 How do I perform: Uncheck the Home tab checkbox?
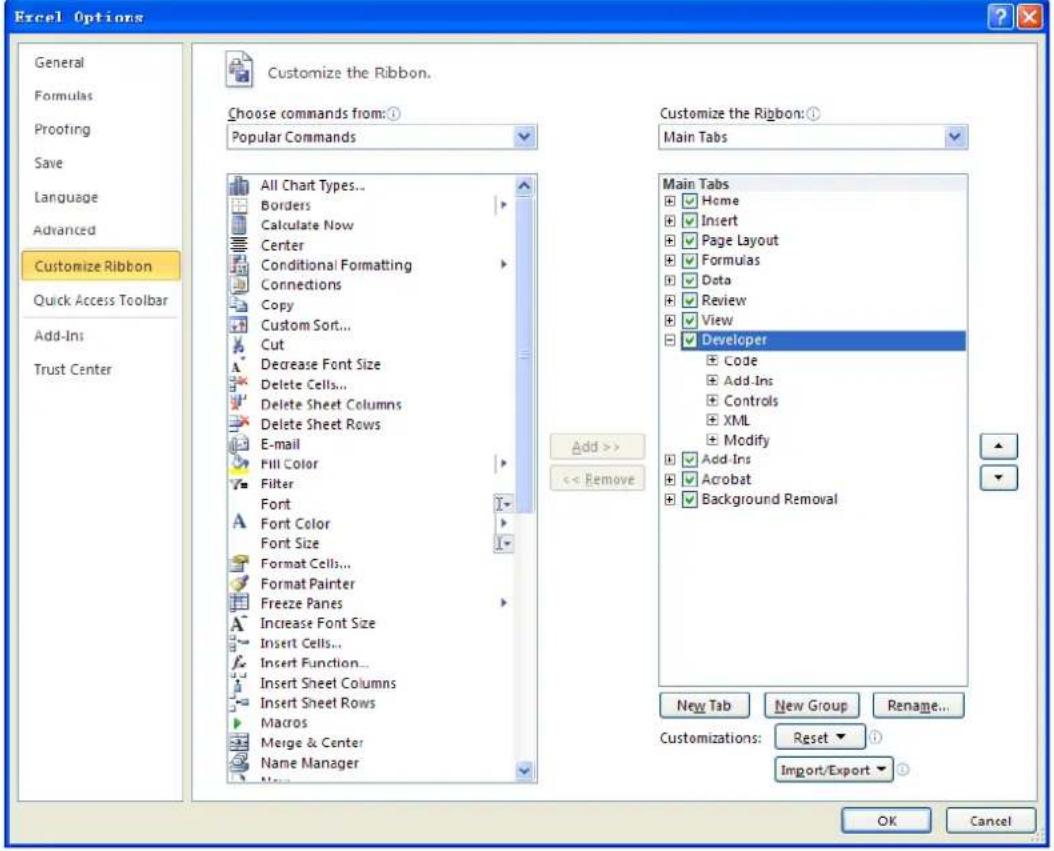[689, 200]
